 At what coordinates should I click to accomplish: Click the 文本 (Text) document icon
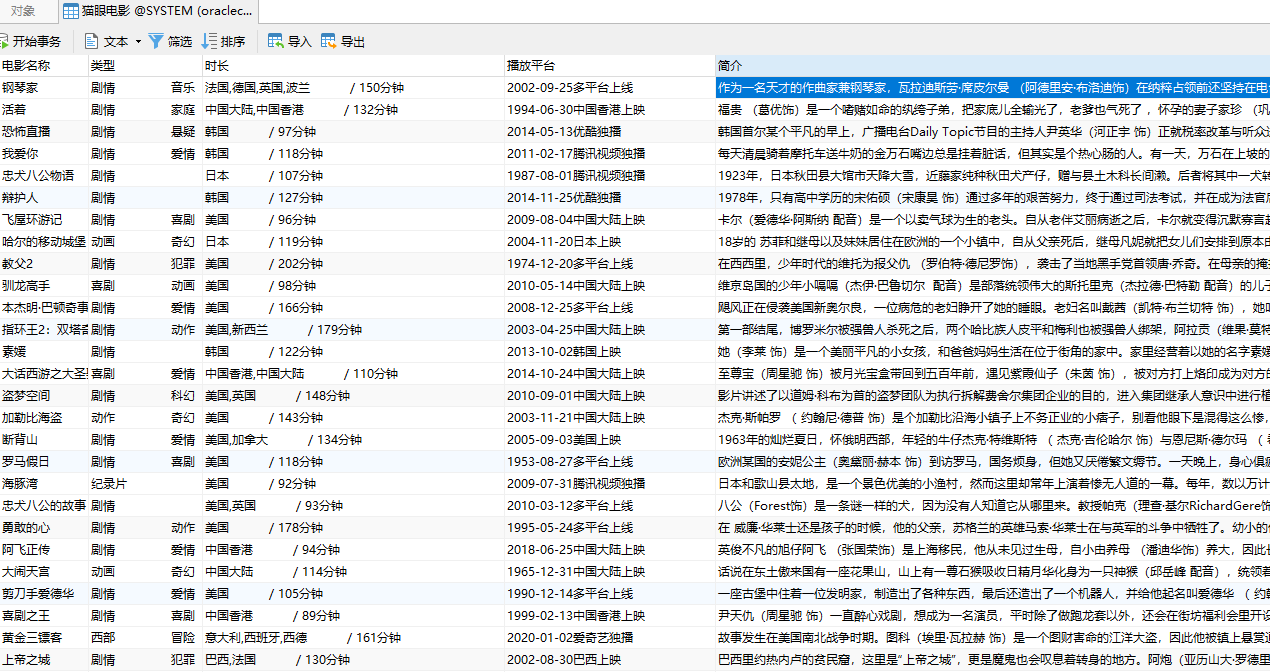pos(91,41)
